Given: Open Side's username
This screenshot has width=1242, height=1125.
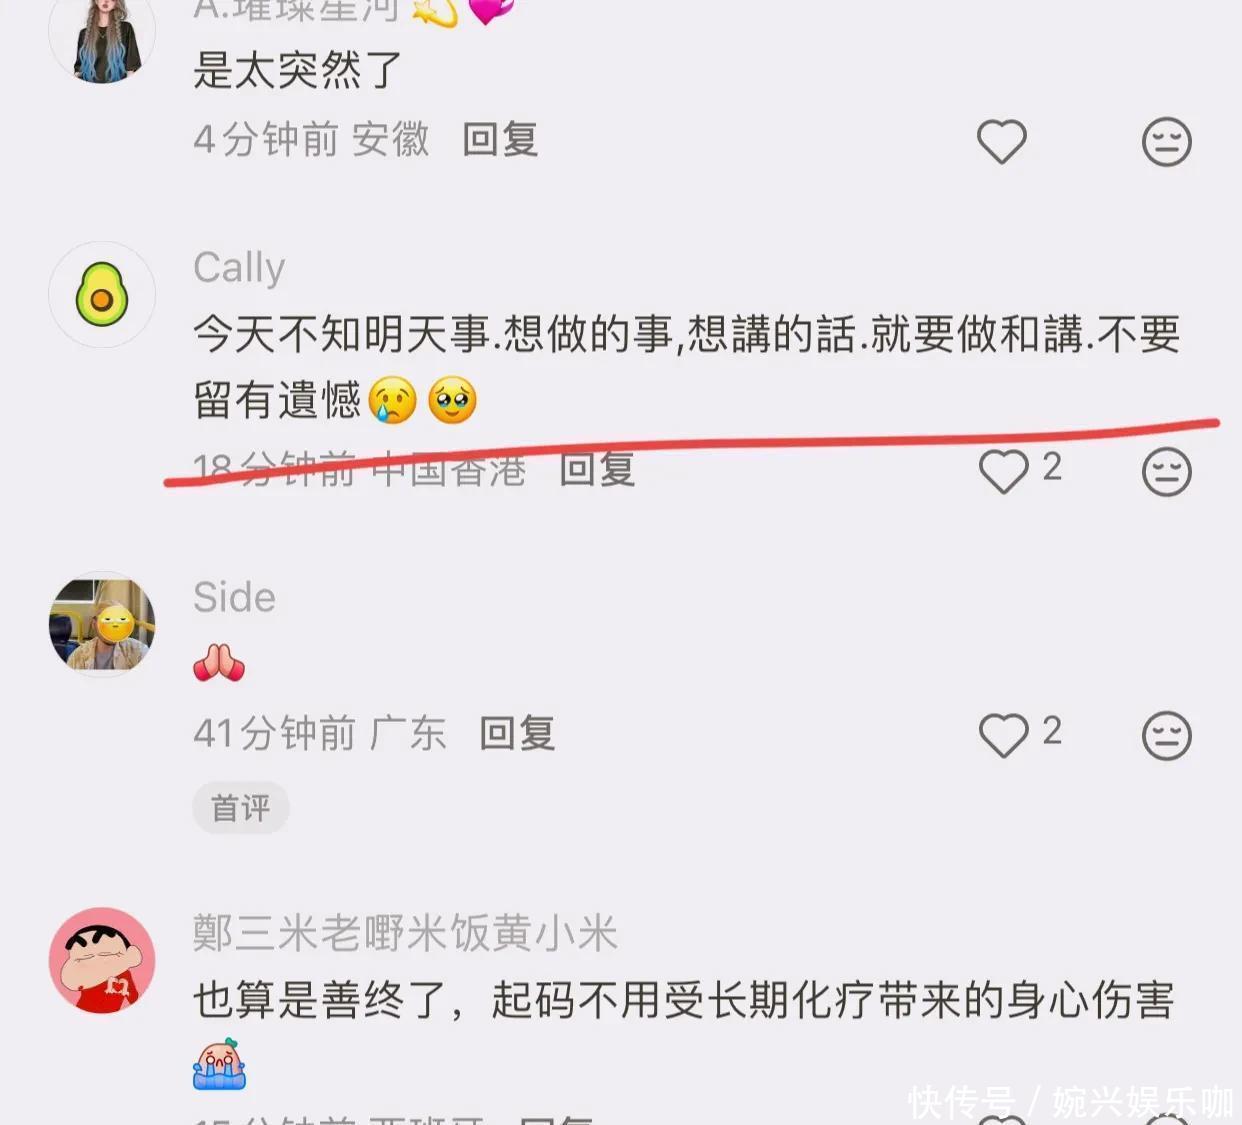Looking at the screenshot, I should pos(234,597).
